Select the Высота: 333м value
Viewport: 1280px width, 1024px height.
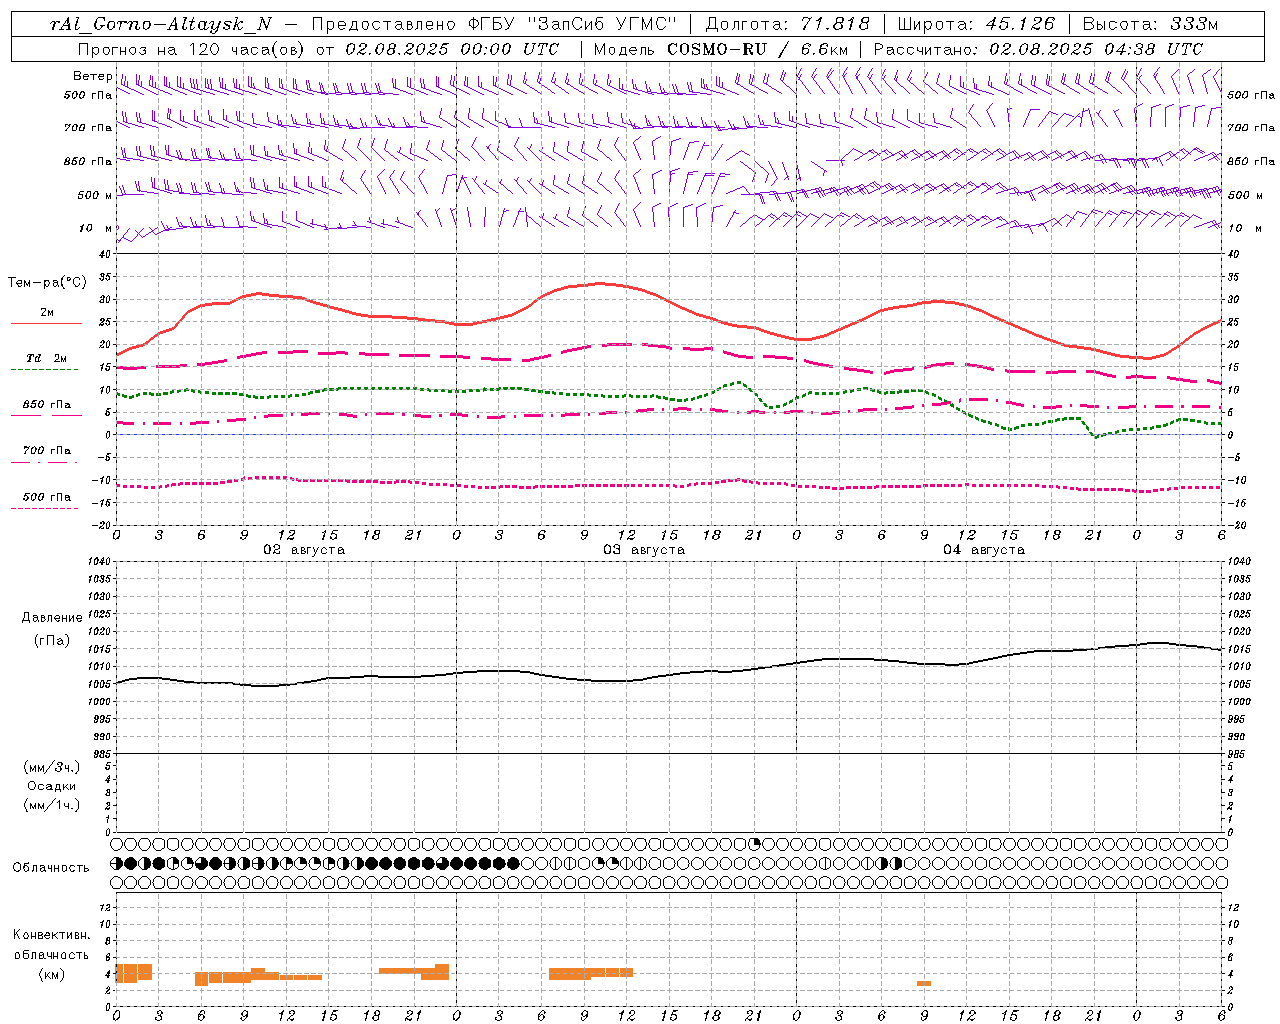point(1151,23)
